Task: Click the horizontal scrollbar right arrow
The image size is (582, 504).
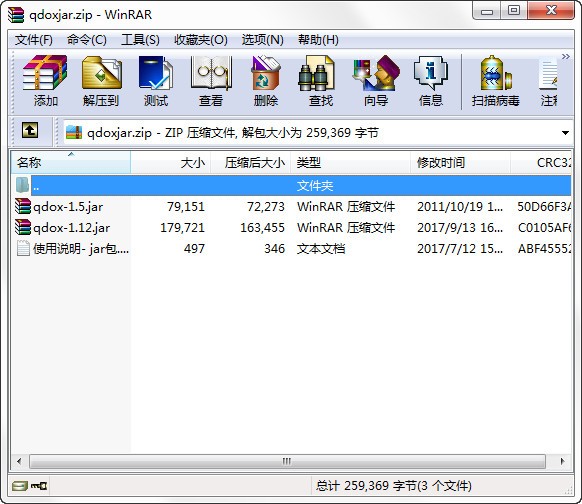Action: tap(562, 461)
